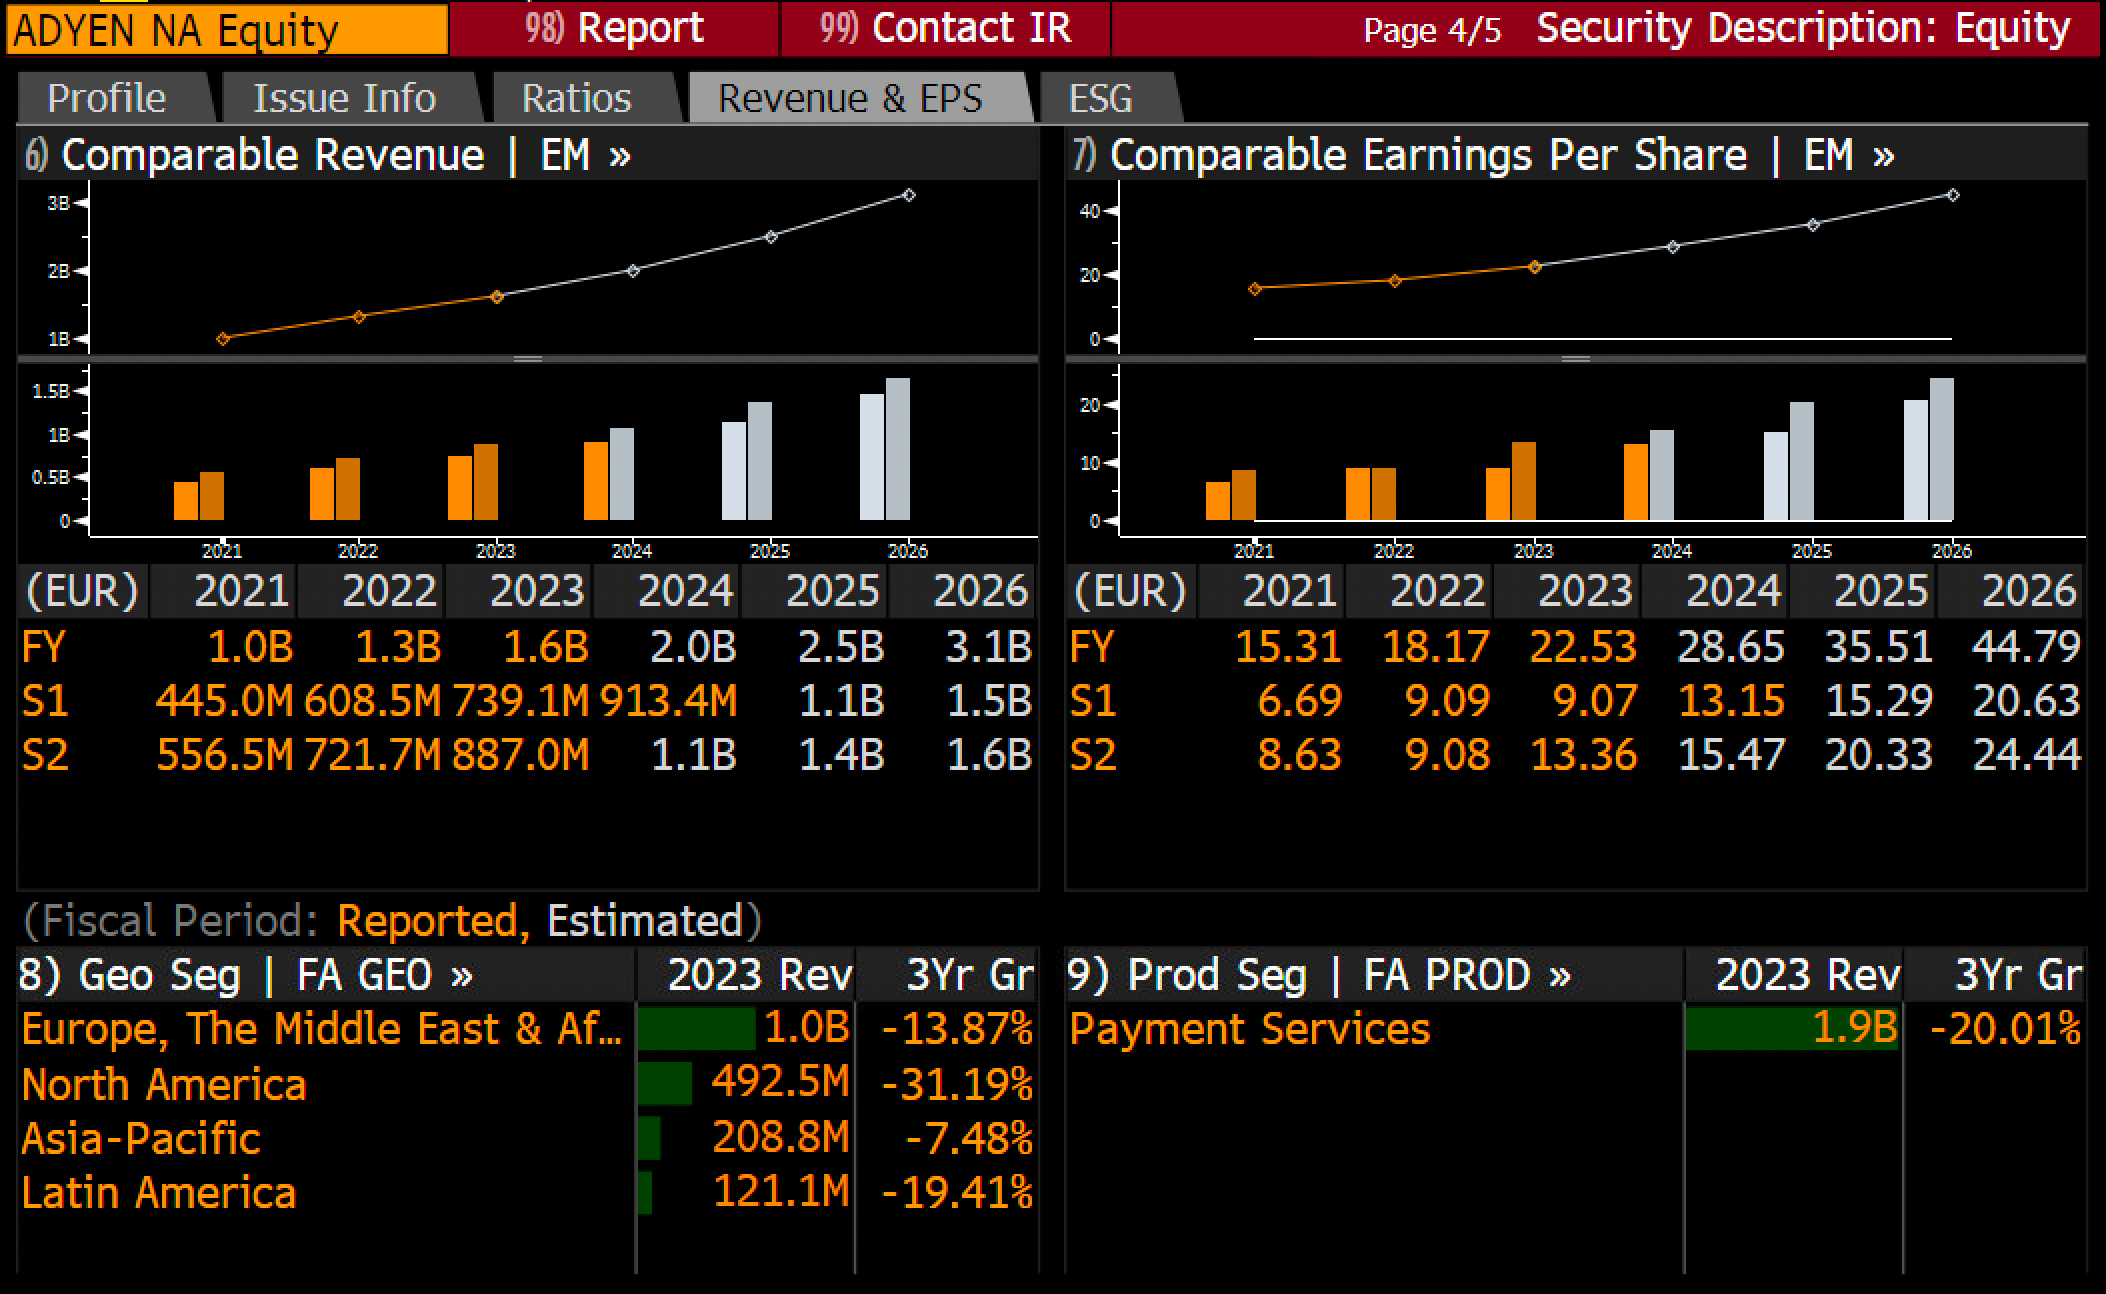Screen dimensions: 2106x1294
Task: Click the S2 2023 EPS value 13.36
Action: point(1584,754)
